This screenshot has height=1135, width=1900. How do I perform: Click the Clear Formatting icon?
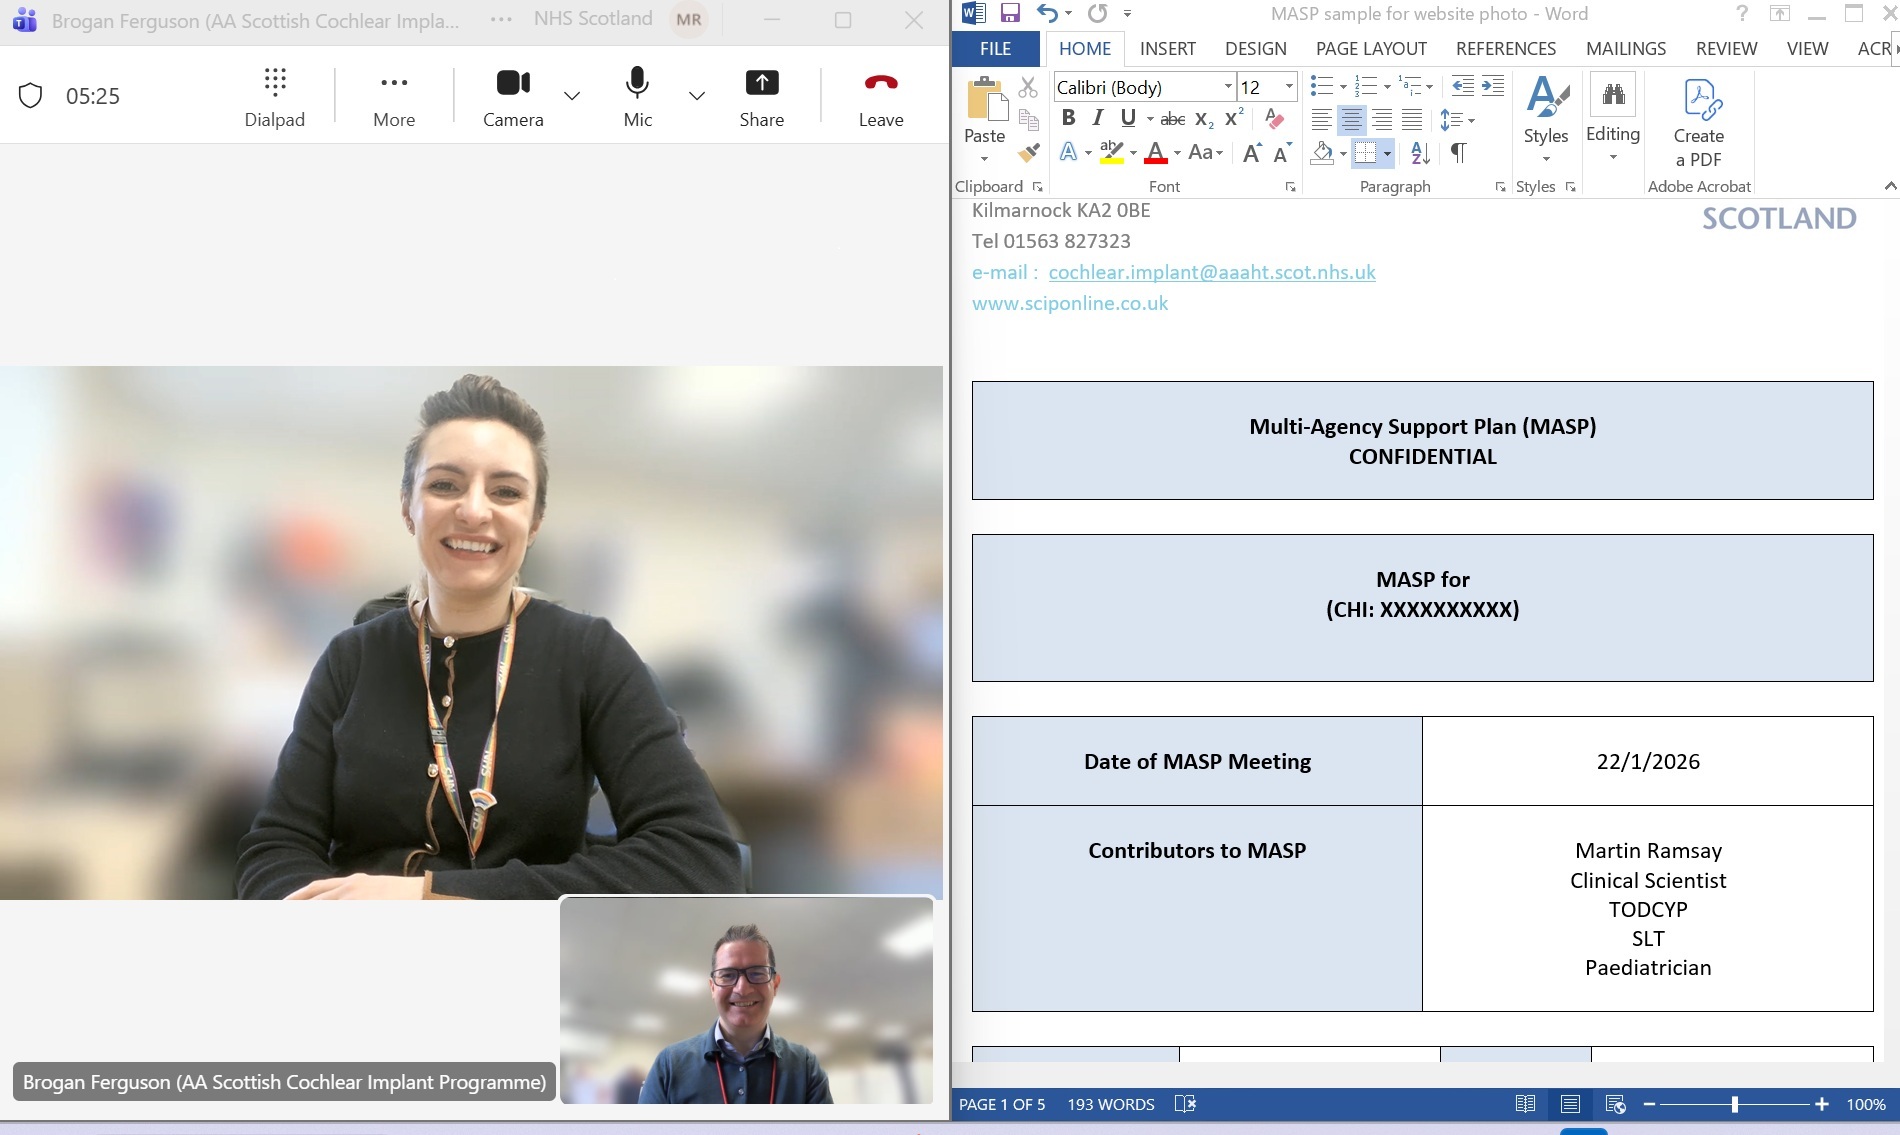coord(1274,119)
